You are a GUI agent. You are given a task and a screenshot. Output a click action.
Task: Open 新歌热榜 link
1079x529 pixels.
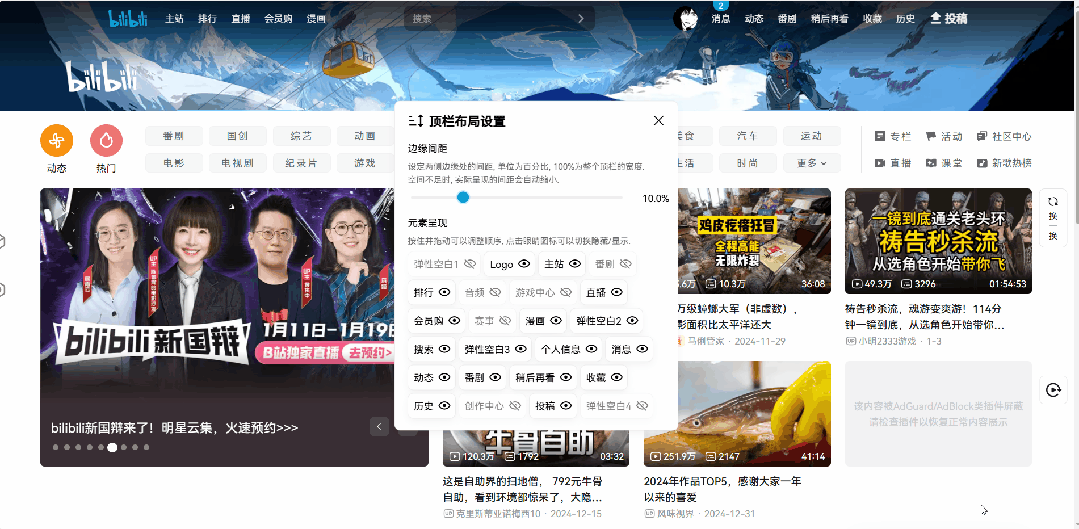point(1004,163)
